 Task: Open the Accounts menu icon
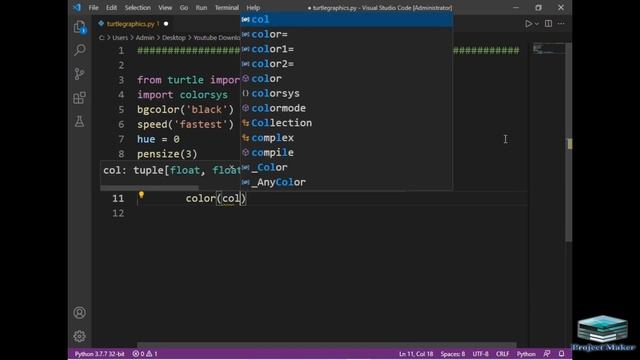80,313
